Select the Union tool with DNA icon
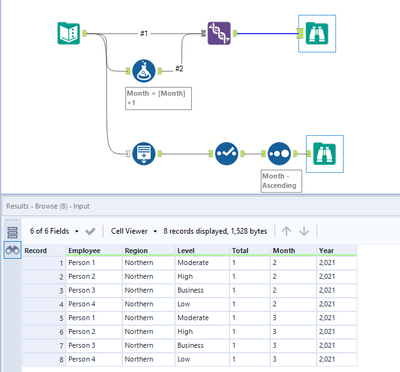Image resolution: width=400 pixels, height=372 pixels. pos(219,33)
